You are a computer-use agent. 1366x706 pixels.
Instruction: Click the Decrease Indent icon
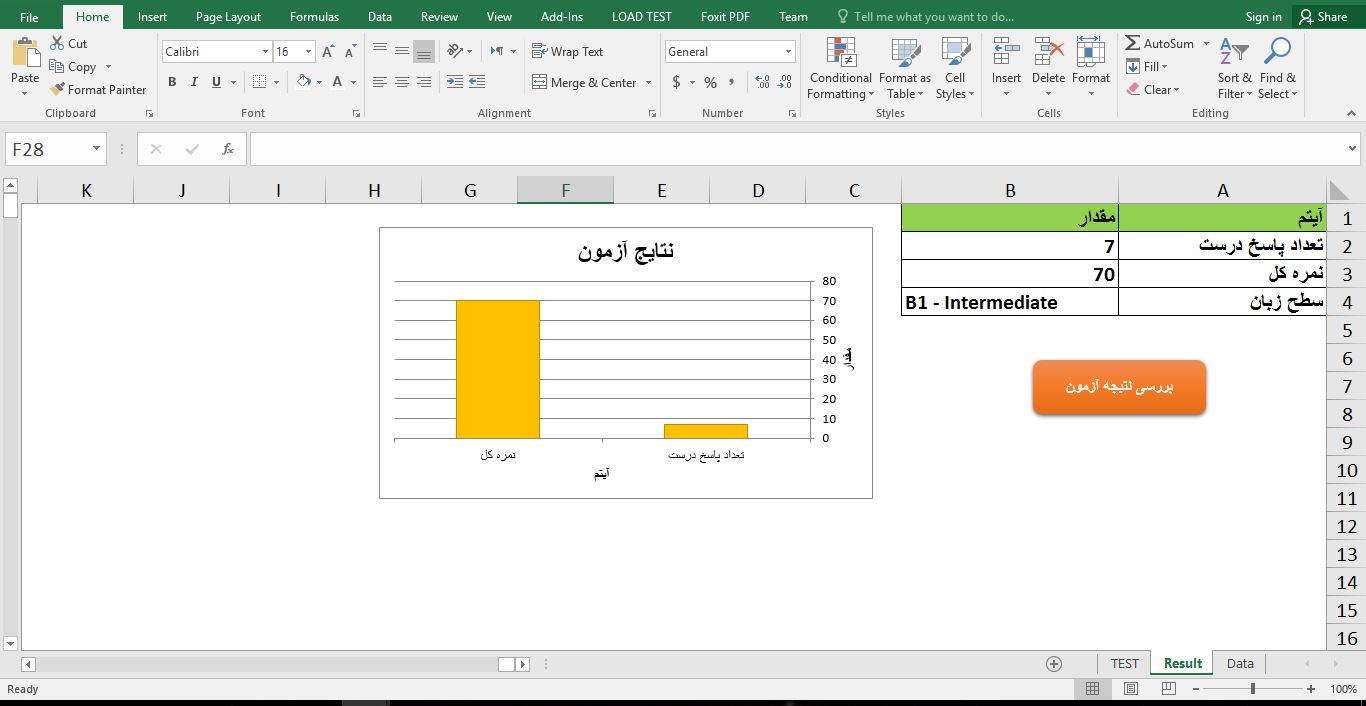[455, 82]
